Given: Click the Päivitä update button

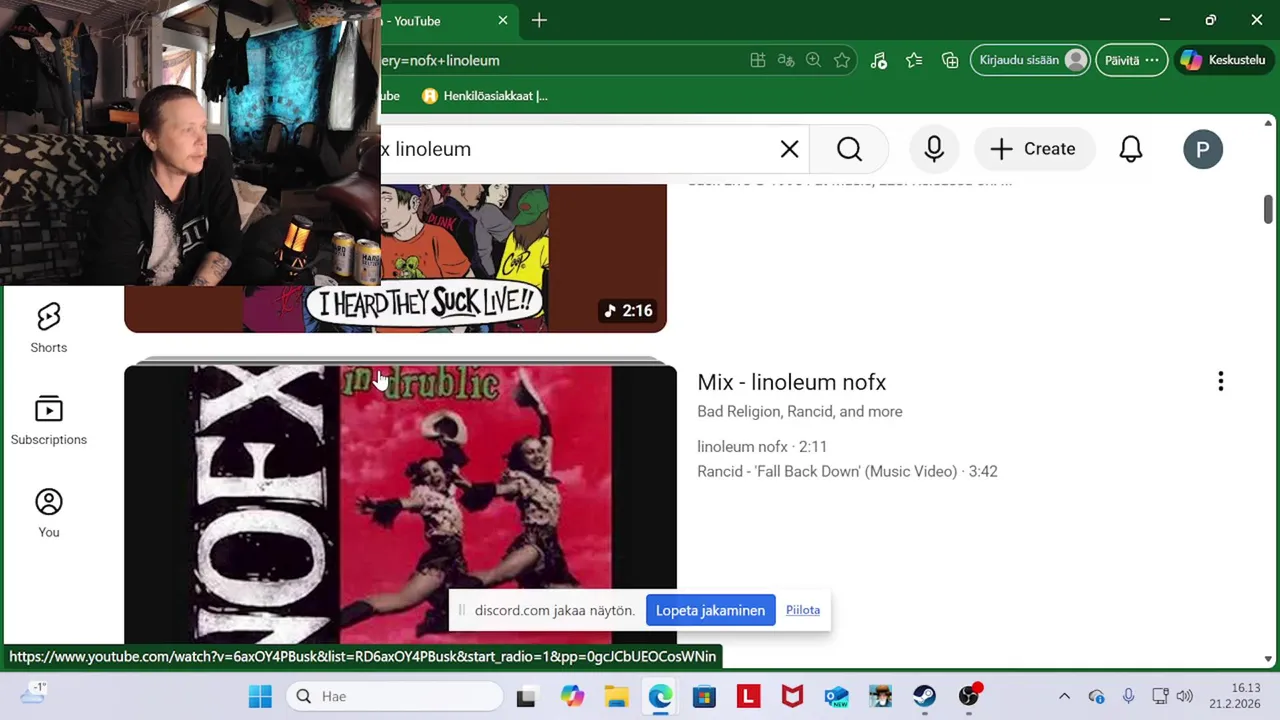Looking at the screenshot, I should 1131,60.
